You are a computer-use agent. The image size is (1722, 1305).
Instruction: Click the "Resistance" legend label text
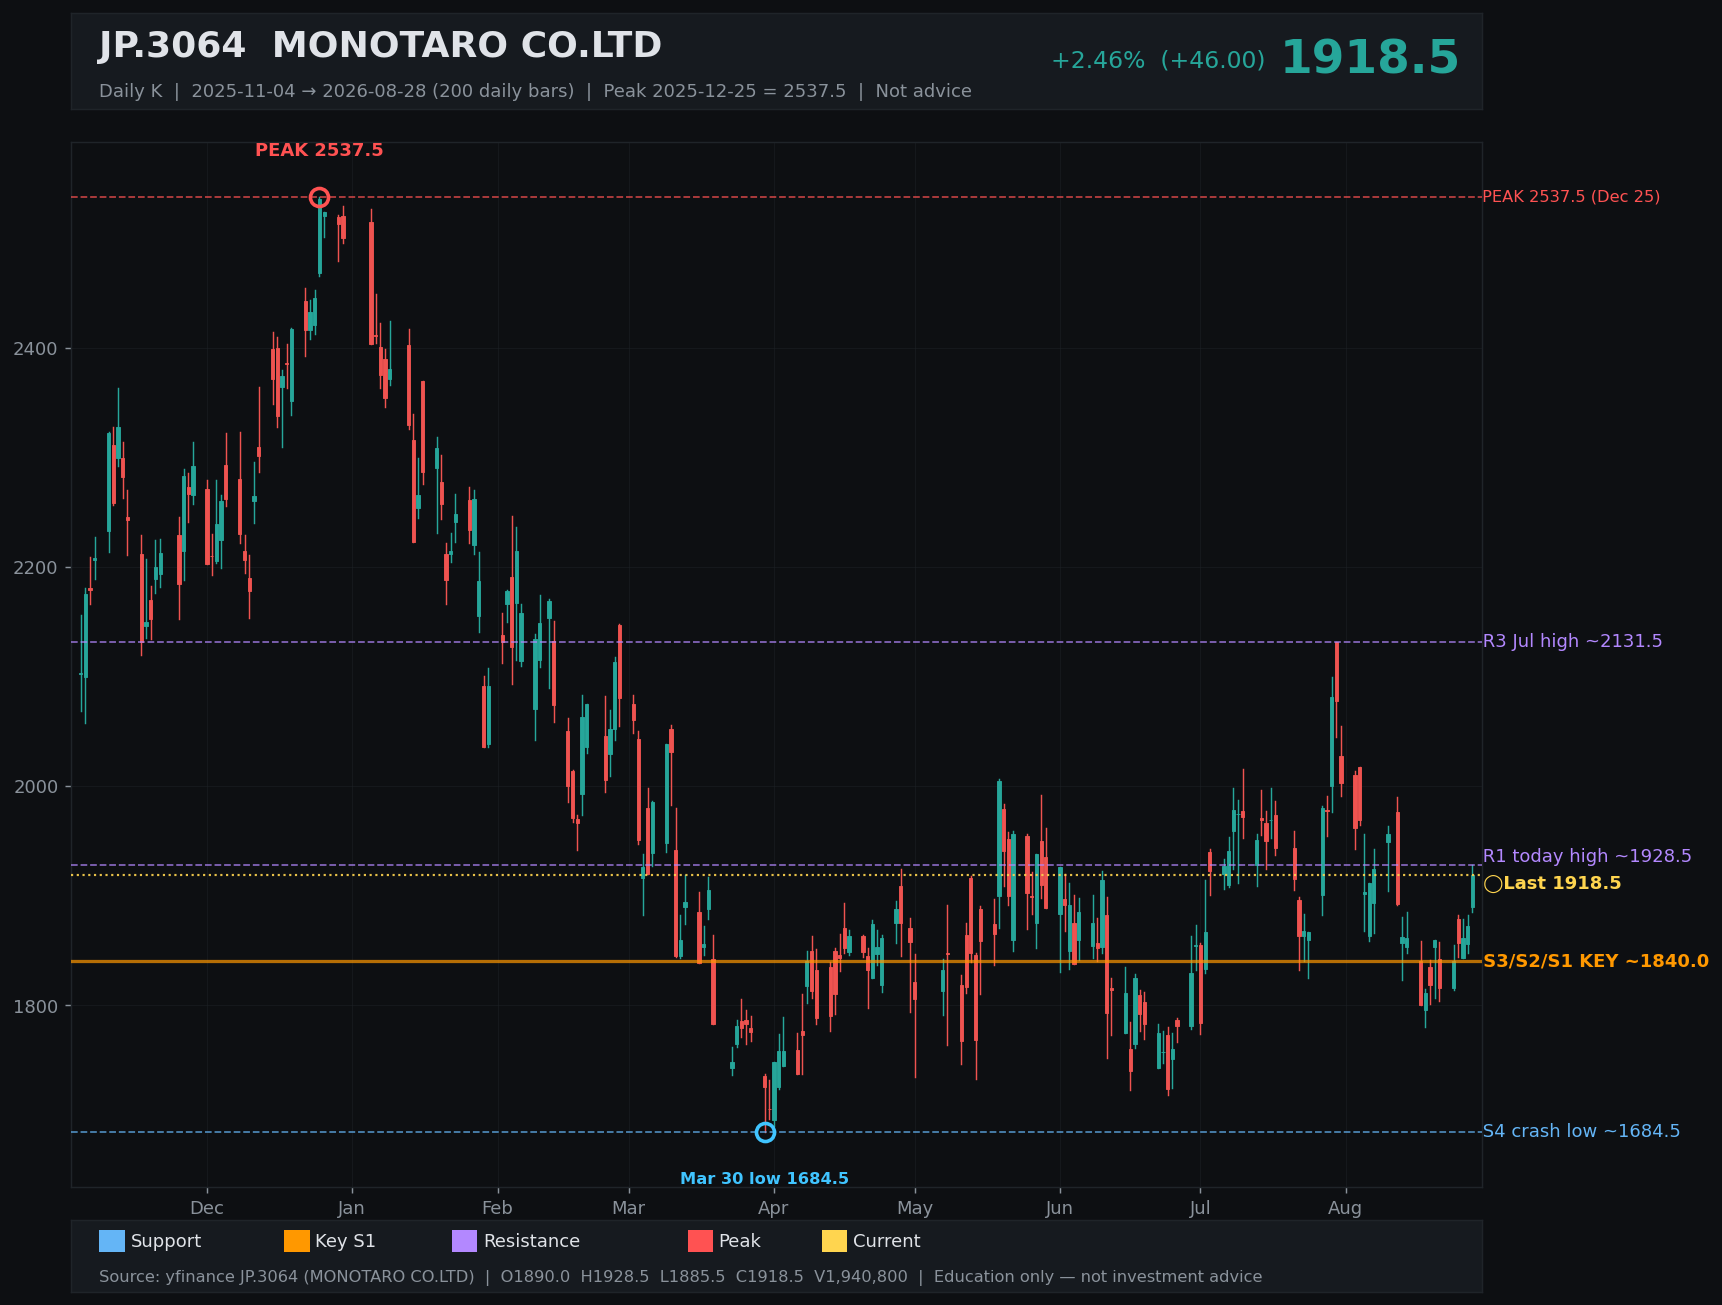tap(532, 1241)
